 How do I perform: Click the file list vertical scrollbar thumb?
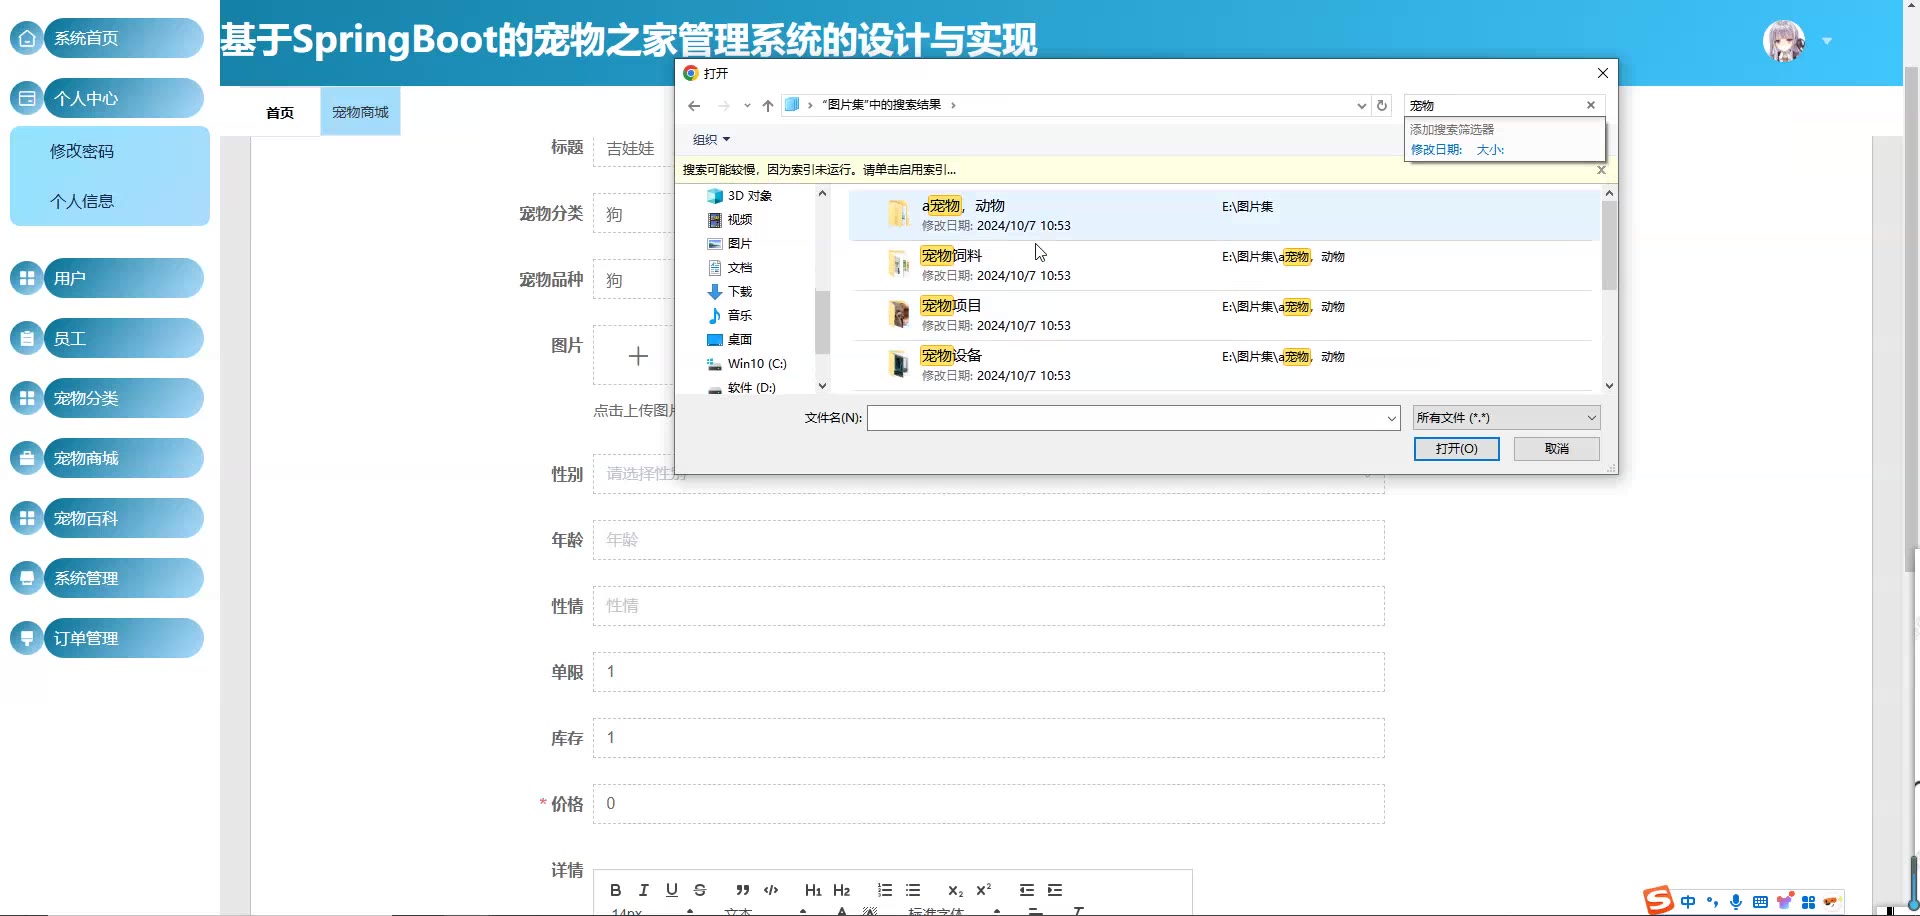coord(1609,246)
